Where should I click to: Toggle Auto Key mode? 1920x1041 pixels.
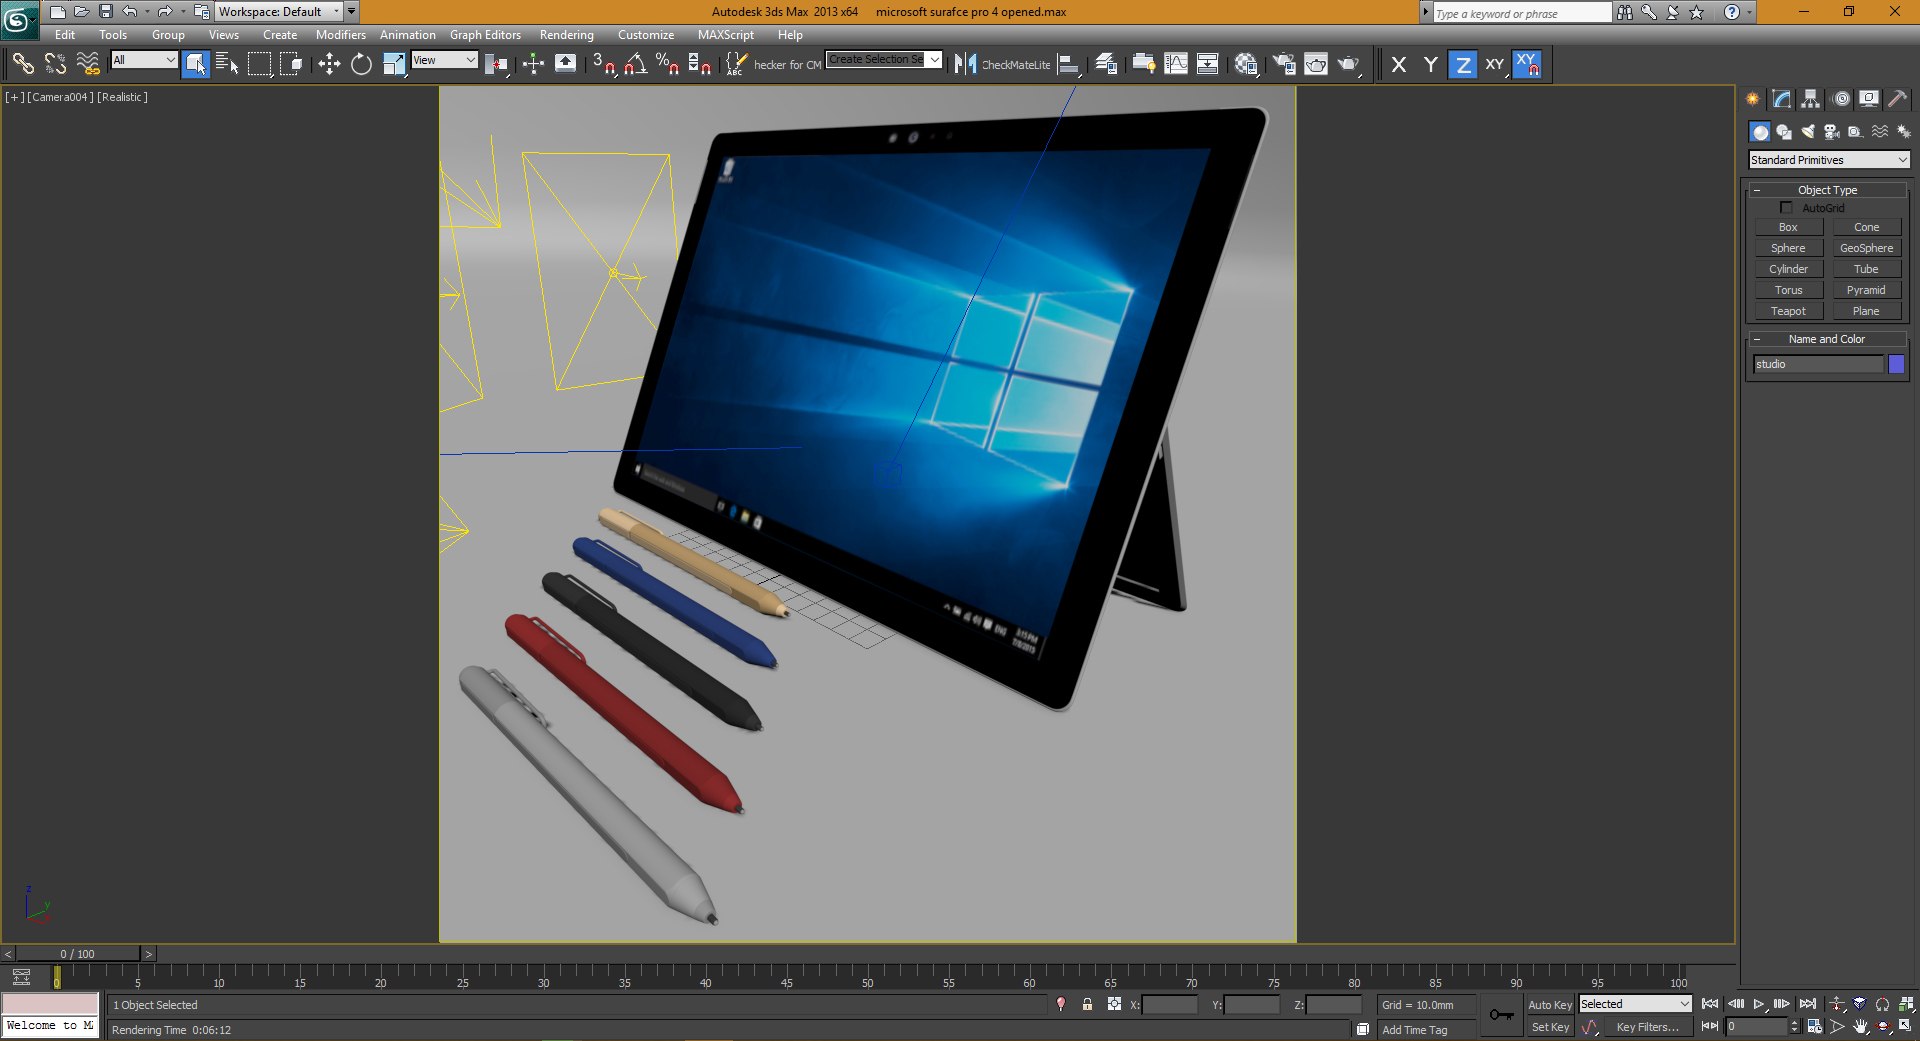point(1550,1005)
